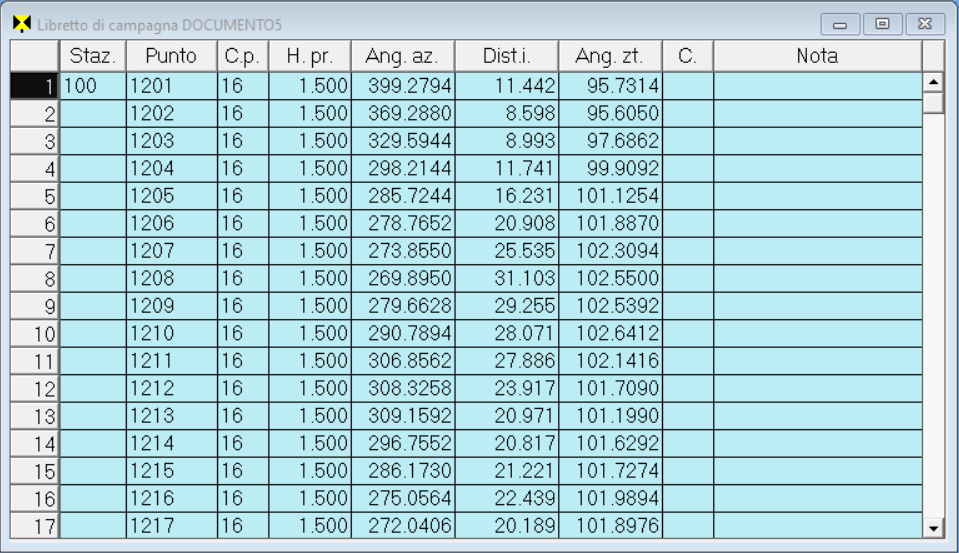Click the Libretto di campagna window icon
Viewport: 959px width, 553px height.
(x=21, y=23)
